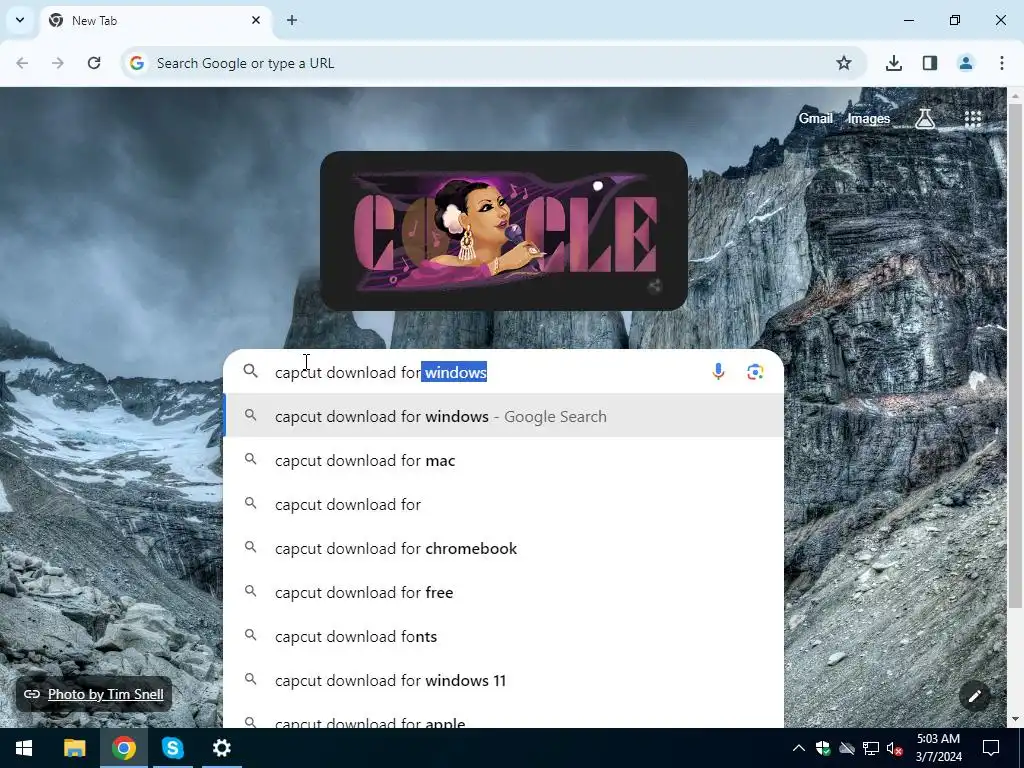
Task: Choose the plain capcut download for suggestion
Action: point(504,504)
